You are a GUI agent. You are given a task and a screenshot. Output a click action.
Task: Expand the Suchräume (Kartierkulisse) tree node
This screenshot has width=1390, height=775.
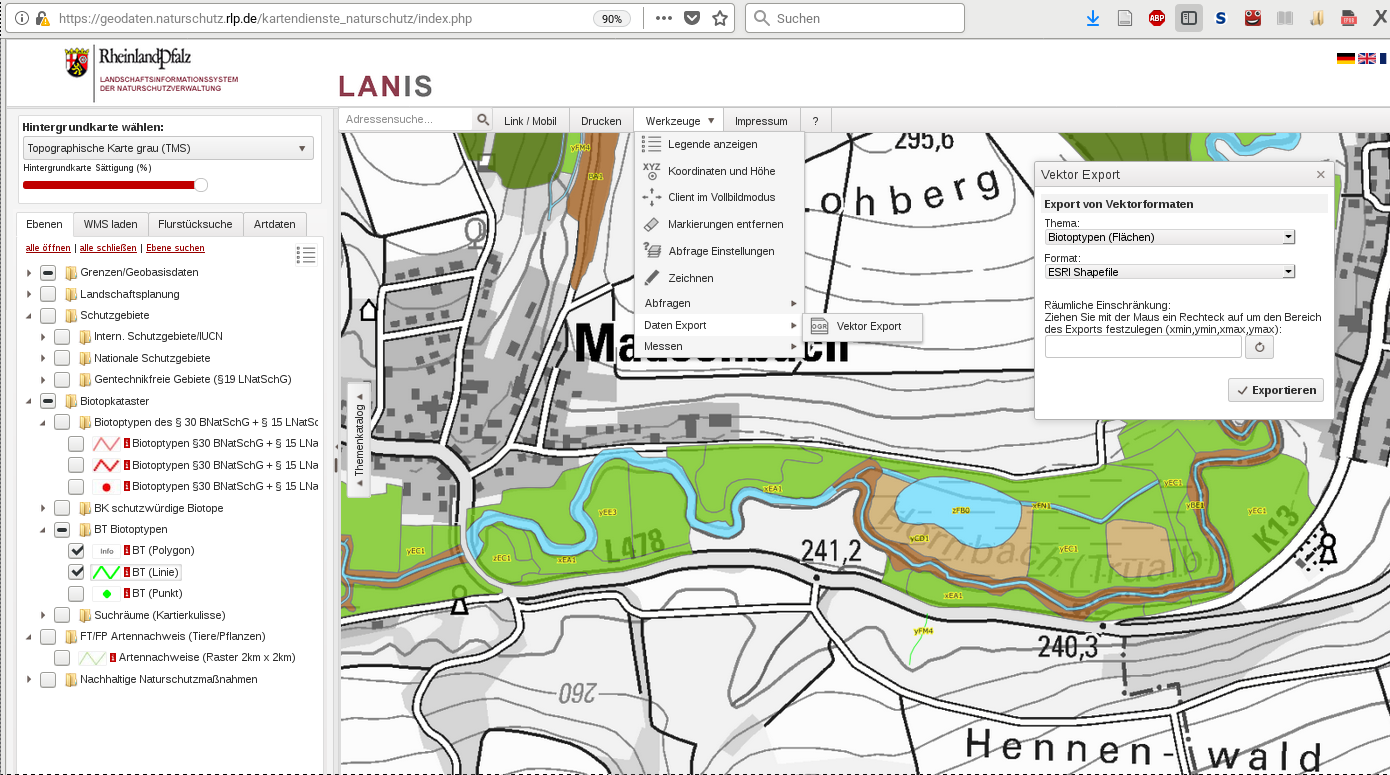pos(43,615)
